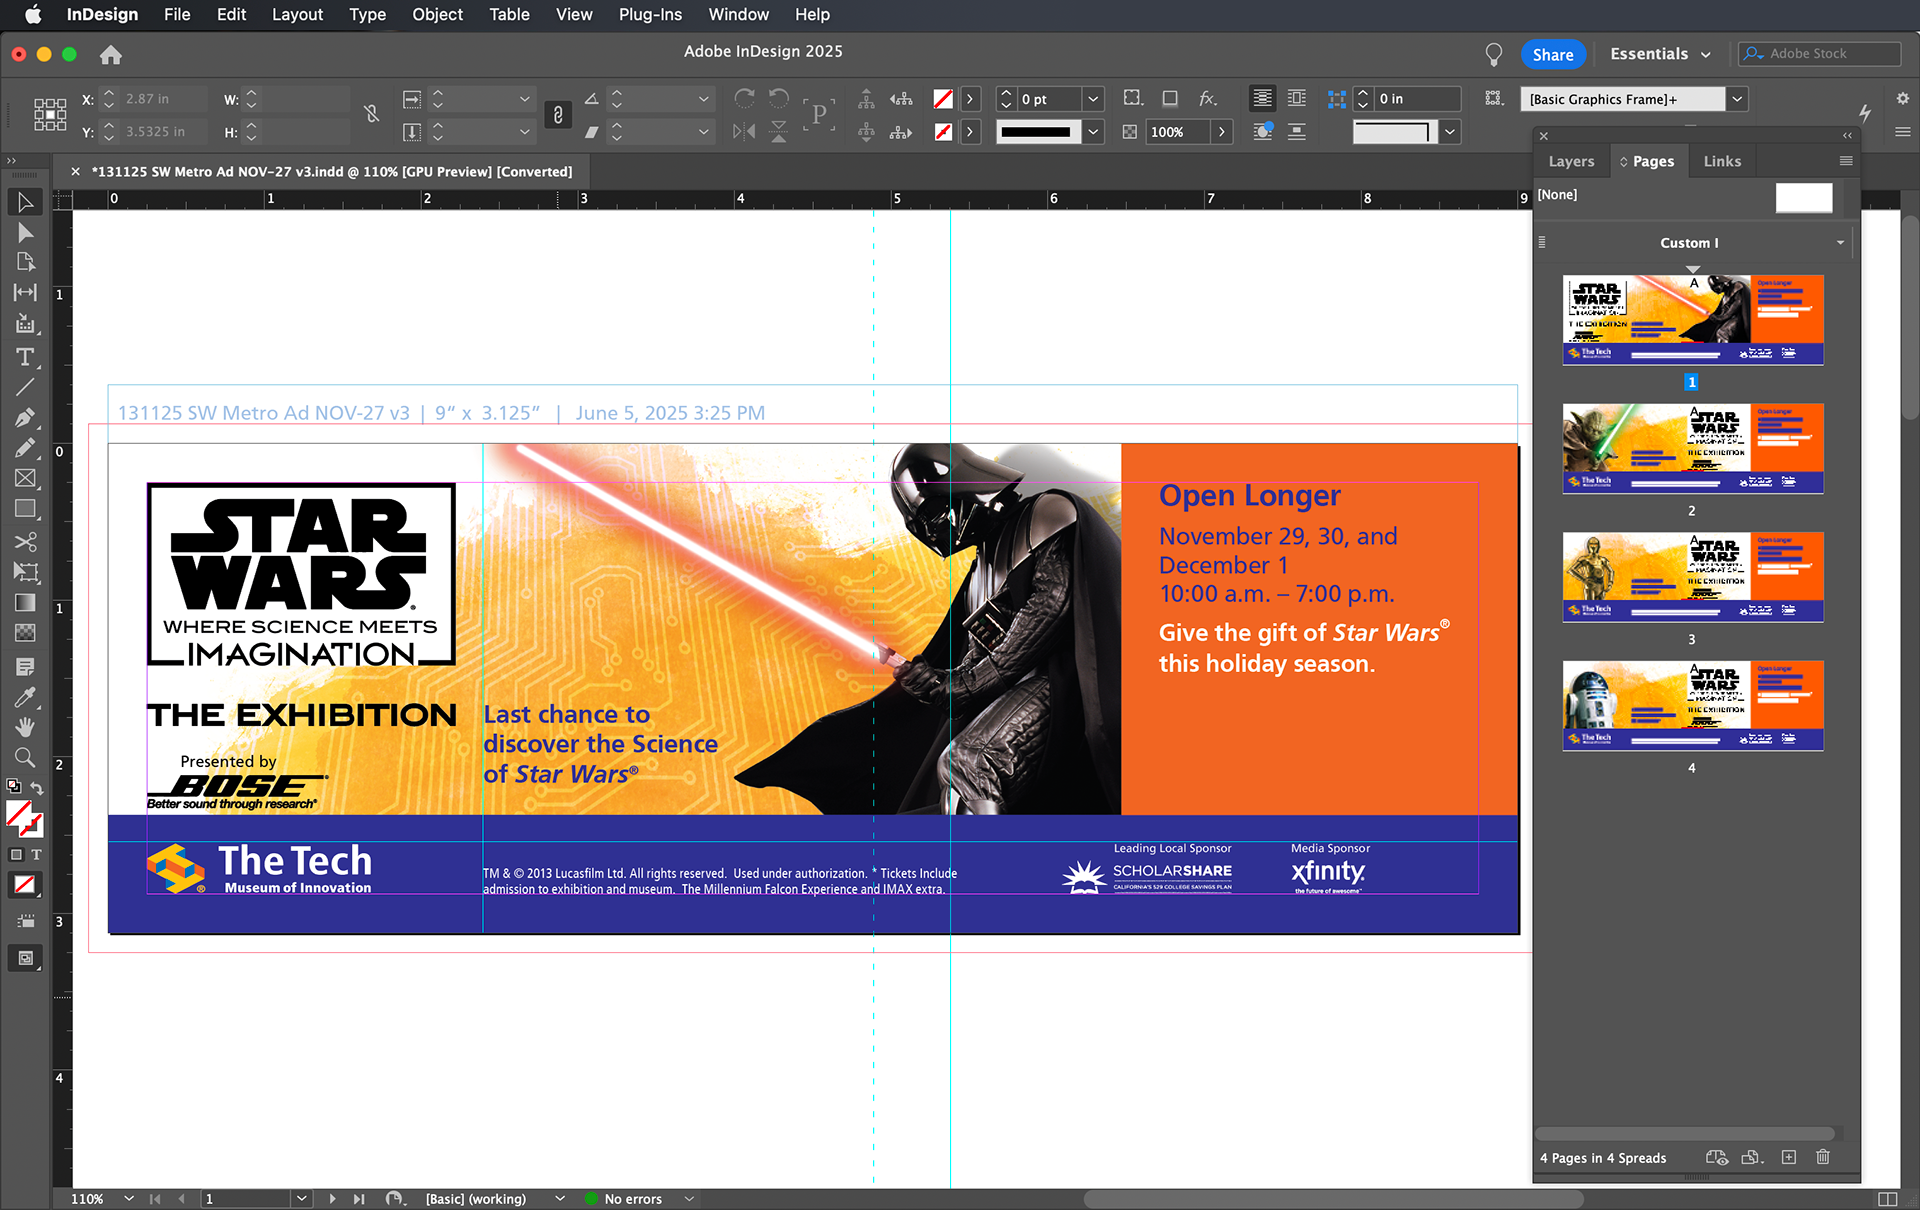Toggle formatting affects container
The width and height of the screenshot is (1920, 1210).
(16, 855)
